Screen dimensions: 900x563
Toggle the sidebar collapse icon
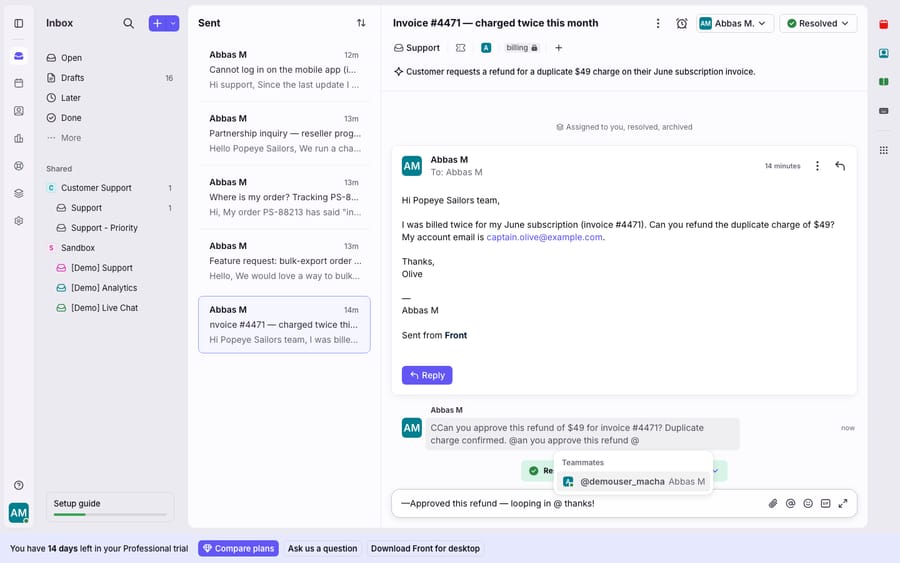pyautogui.click(x=18, y=23)
